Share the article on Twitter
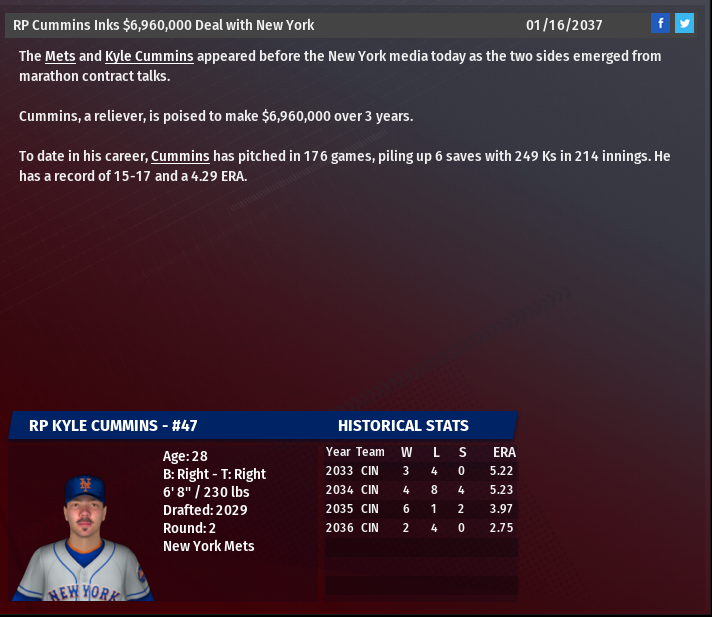The height and width of the screenshot is (617, 712). [684, 23]
